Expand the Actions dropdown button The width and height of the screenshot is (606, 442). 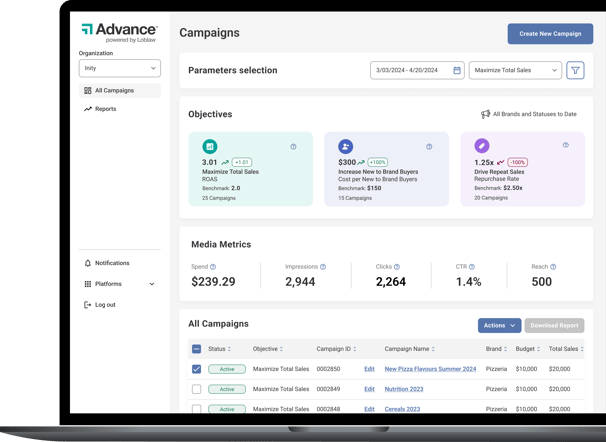(499, 325)
